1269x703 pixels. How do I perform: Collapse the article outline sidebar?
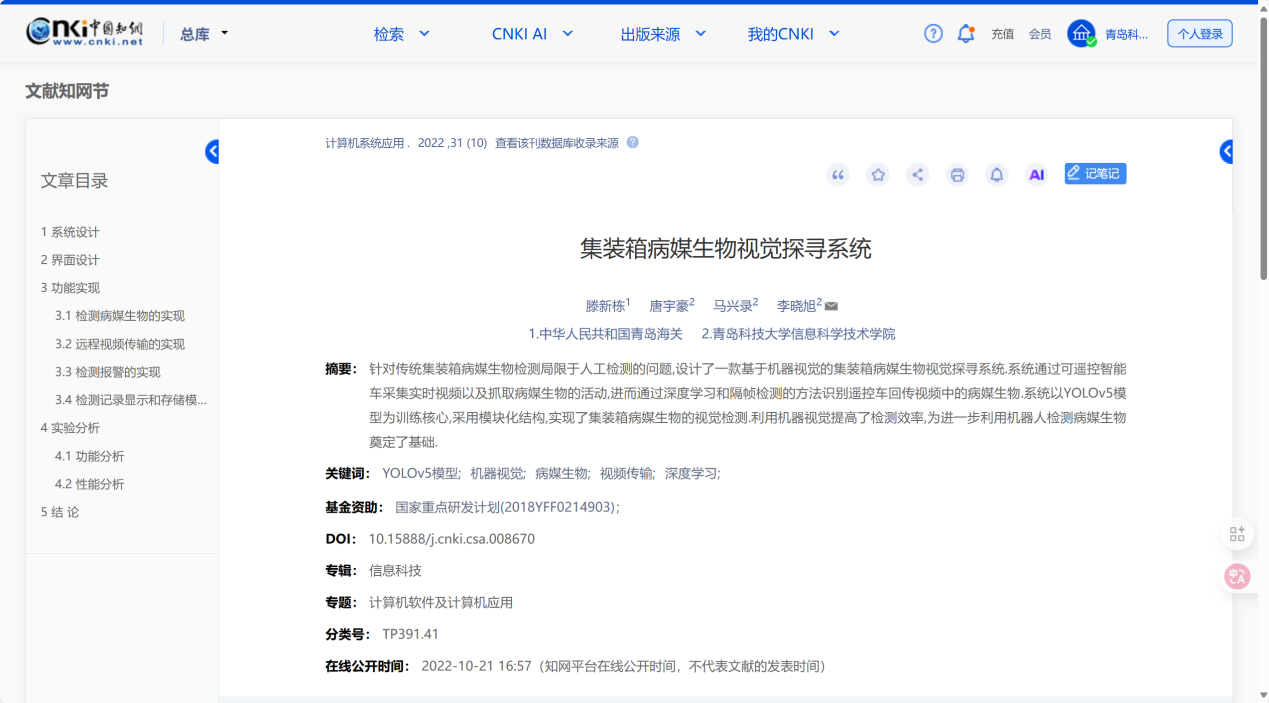212,152
